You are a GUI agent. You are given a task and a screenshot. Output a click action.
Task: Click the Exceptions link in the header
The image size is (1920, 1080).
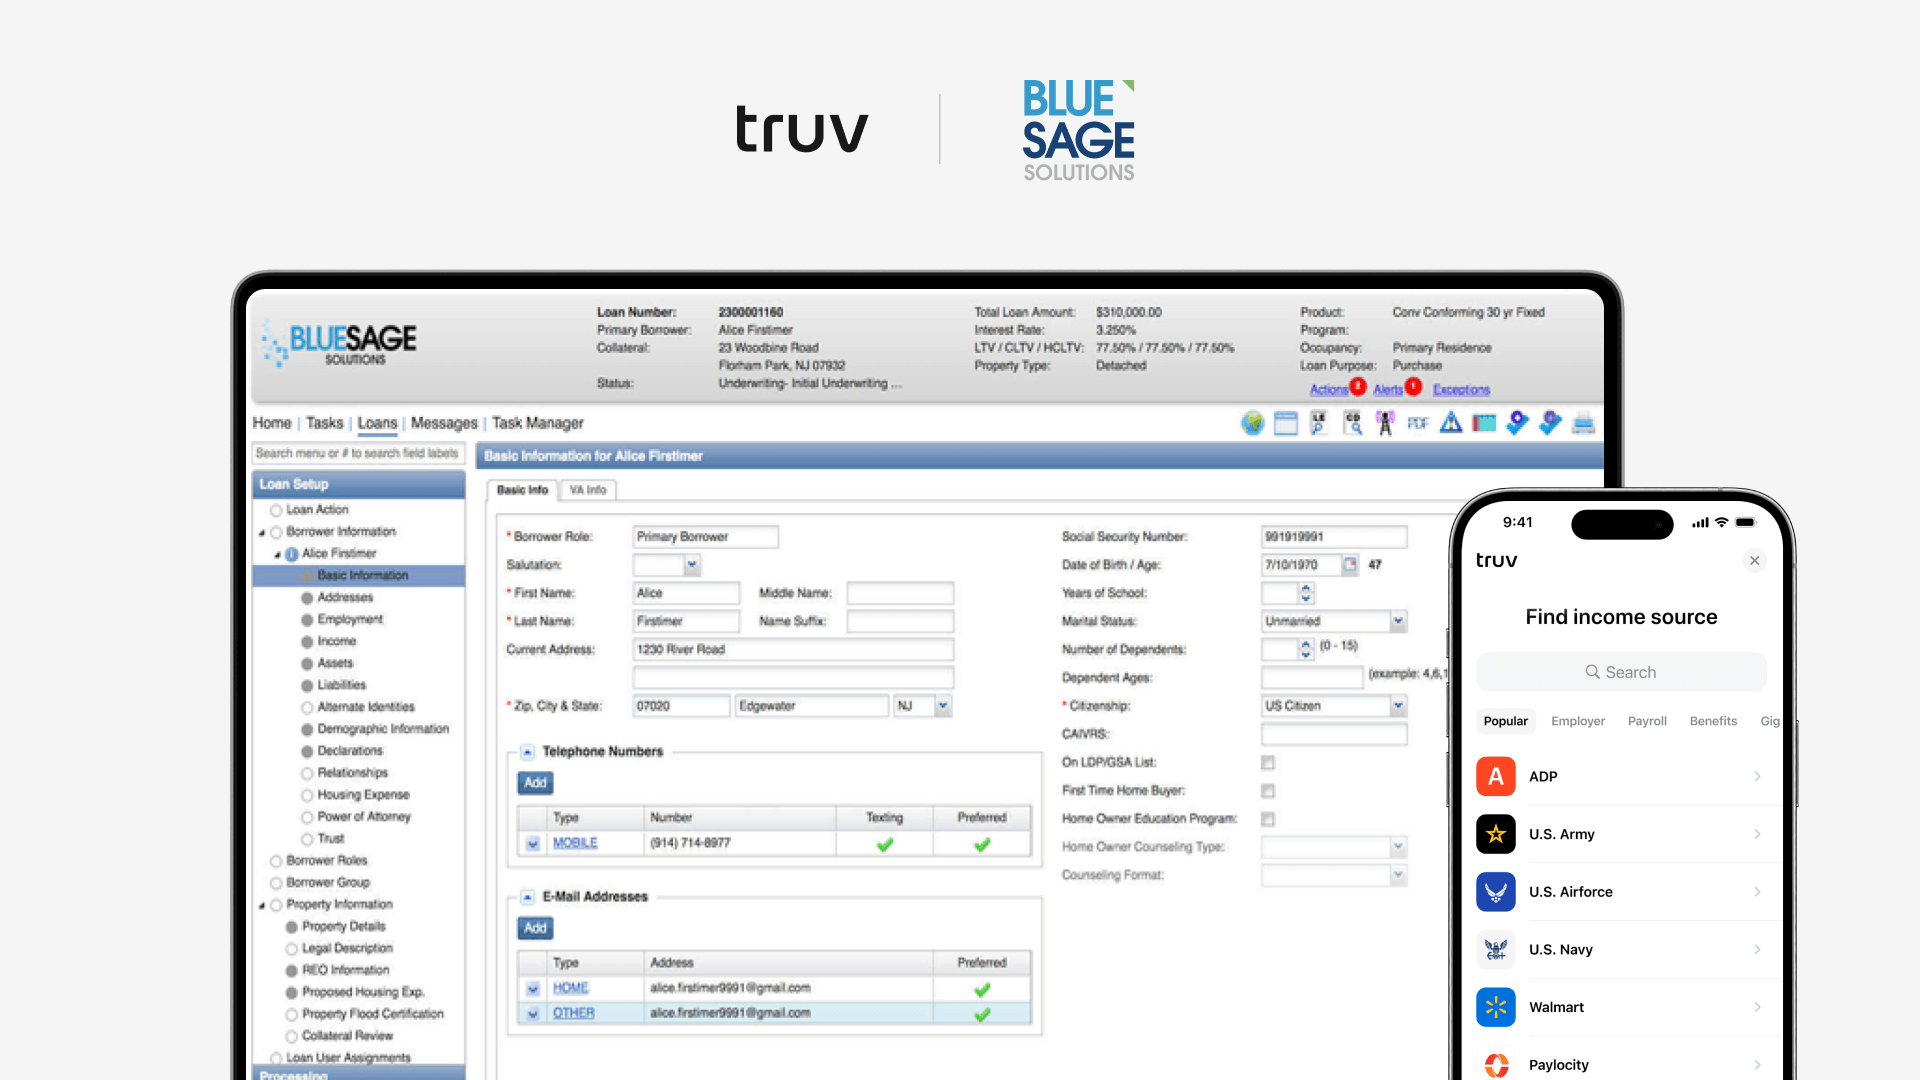tap(1460, 389)
